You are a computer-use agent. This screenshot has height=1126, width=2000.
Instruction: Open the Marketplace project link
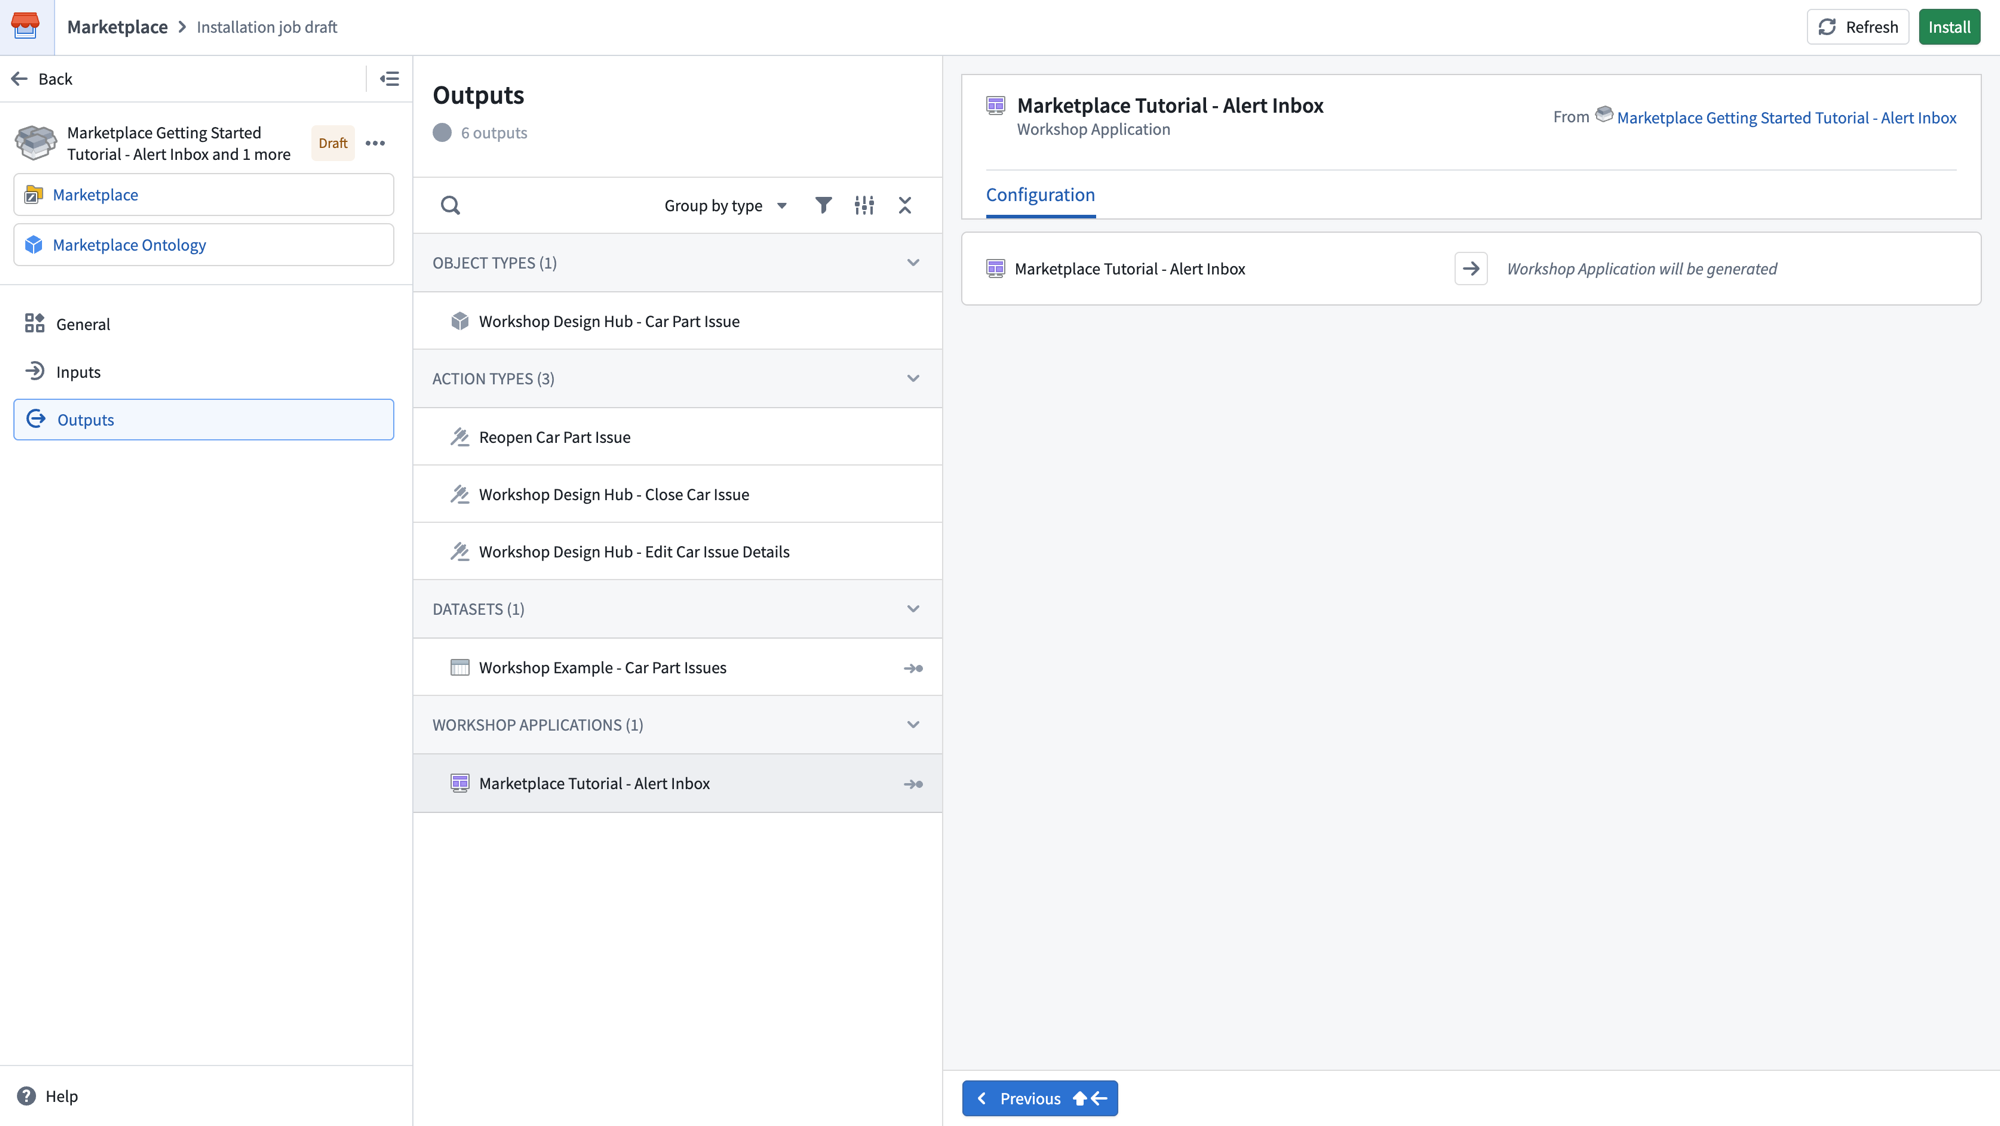[204, 195]
